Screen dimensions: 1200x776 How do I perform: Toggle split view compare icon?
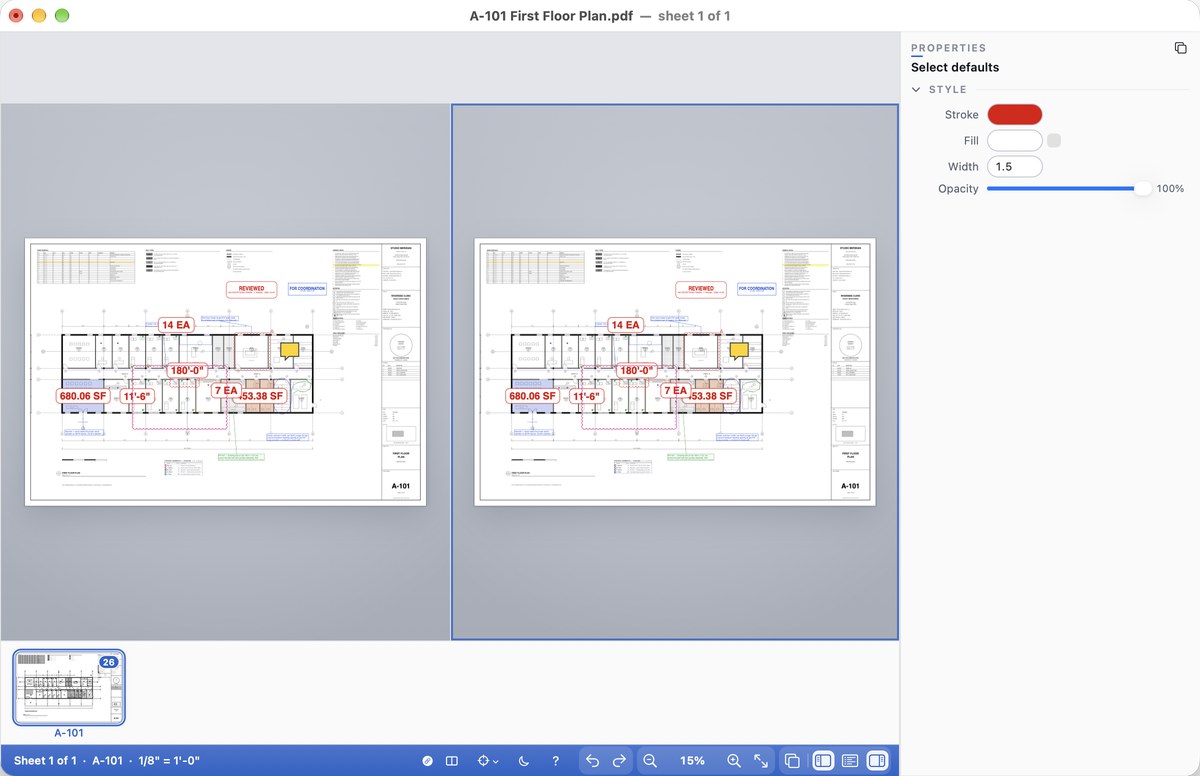(x=452, y=761)
